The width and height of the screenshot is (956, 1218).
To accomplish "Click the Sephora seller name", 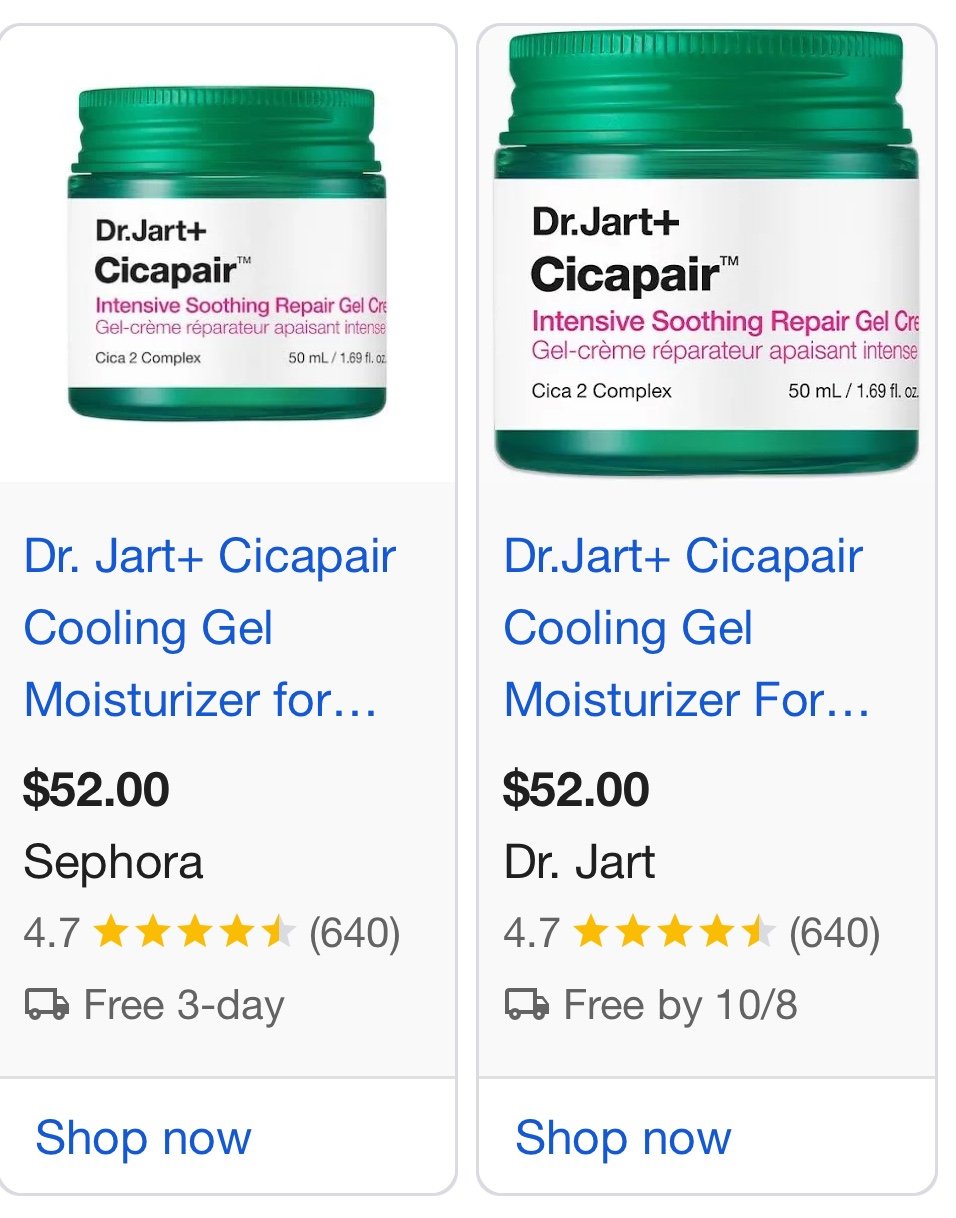I will [113, 862].
